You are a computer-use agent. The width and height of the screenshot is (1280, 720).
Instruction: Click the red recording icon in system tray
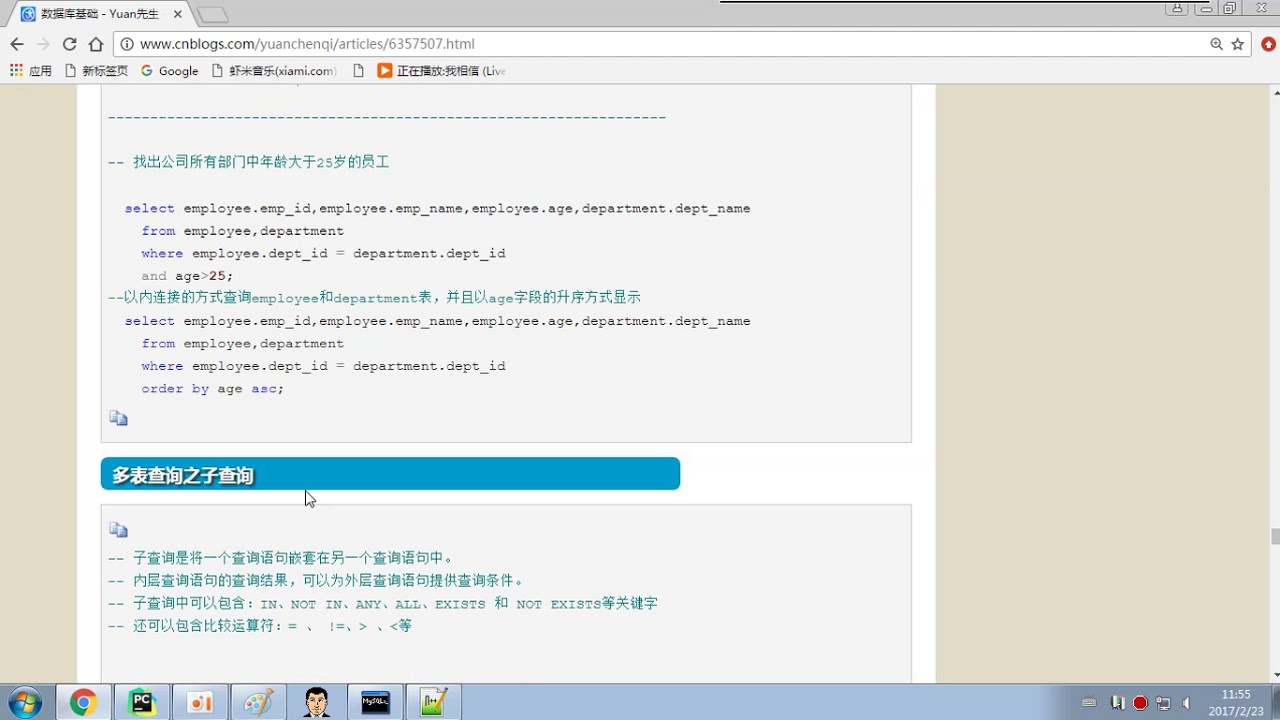click(x=1140, y=703)
